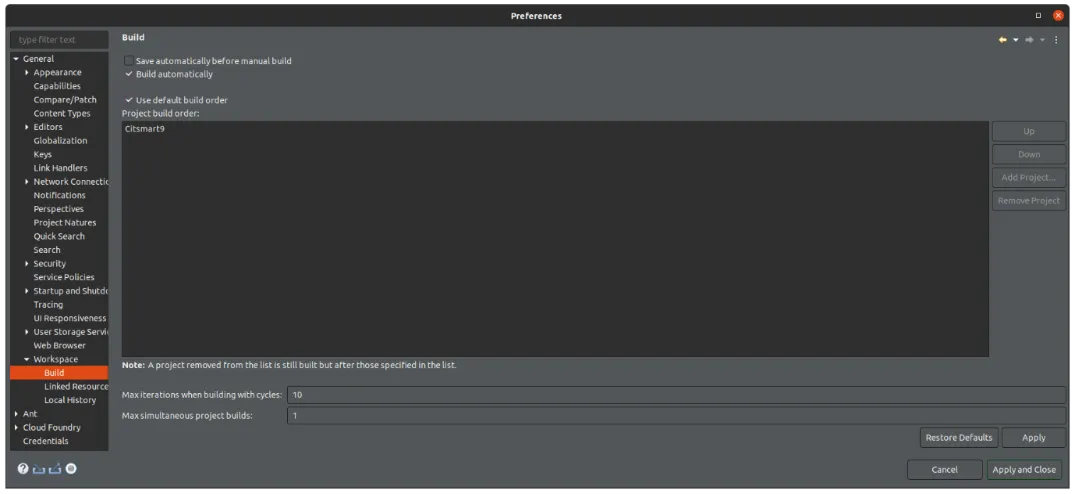Select Local History under Workspace
The height and width of the screenshot is (494, 1075).
tap(70, 400)
